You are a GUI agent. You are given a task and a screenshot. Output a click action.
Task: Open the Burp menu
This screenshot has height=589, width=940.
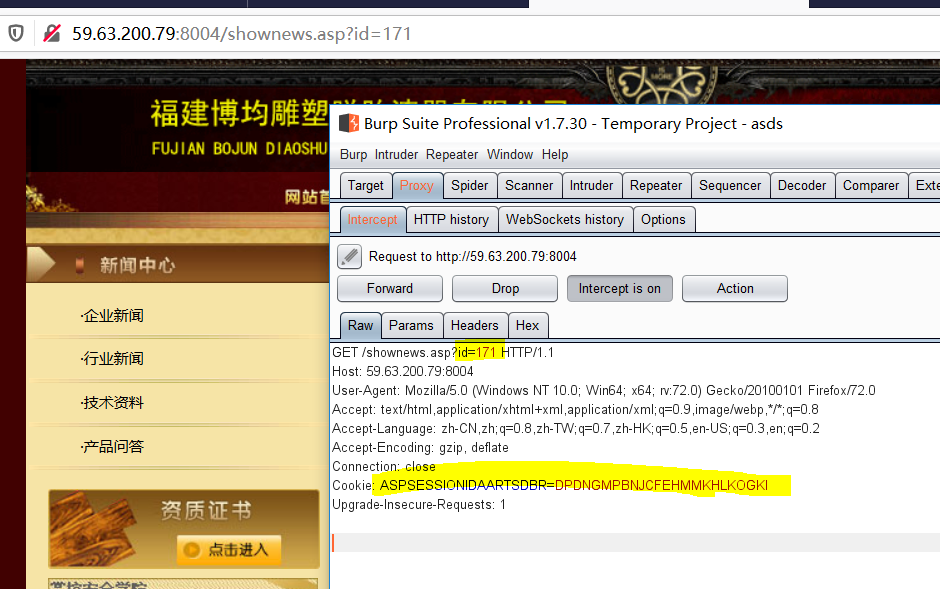coord(354,155)
